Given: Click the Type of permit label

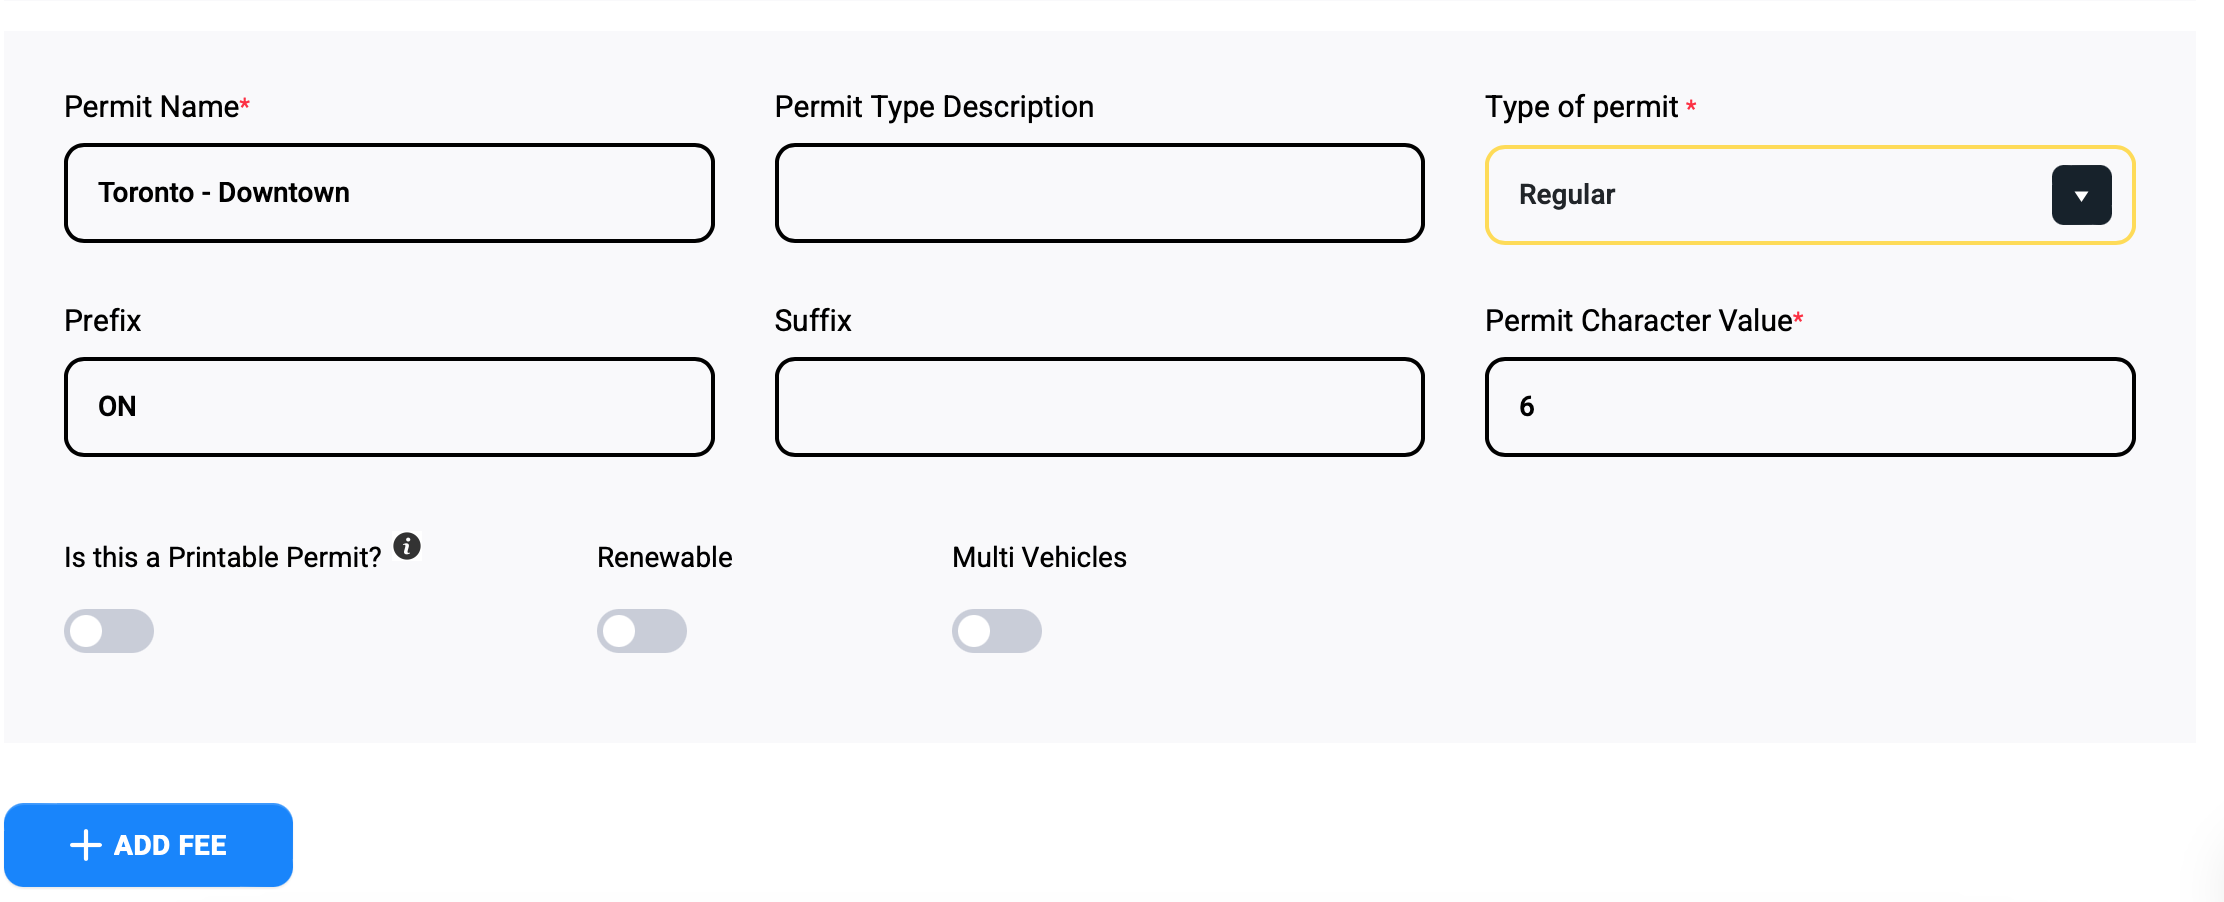Looking at the screenshot, I should pos(1581,107).
